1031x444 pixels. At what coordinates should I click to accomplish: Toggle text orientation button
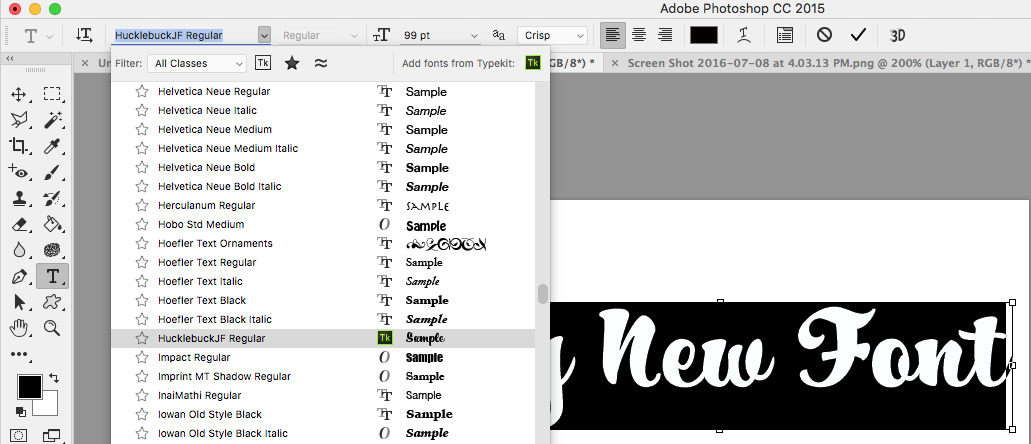pyautogui.click(x=84, y=35)
